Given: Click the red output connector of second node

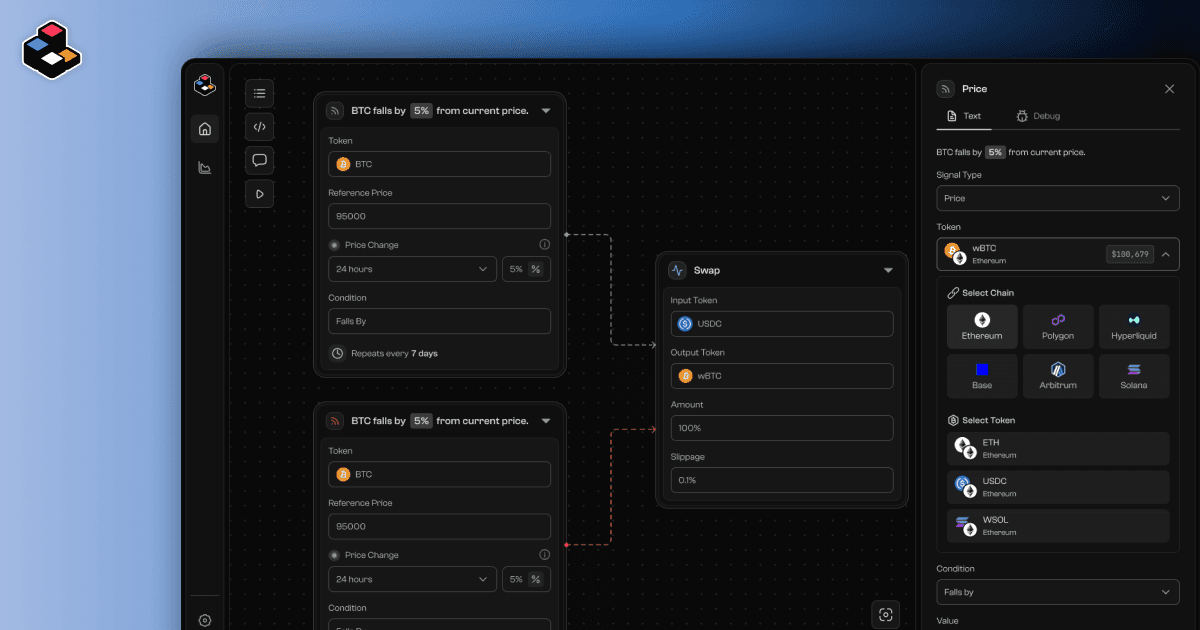Looking at the screenshot, I should pos(566,545).
